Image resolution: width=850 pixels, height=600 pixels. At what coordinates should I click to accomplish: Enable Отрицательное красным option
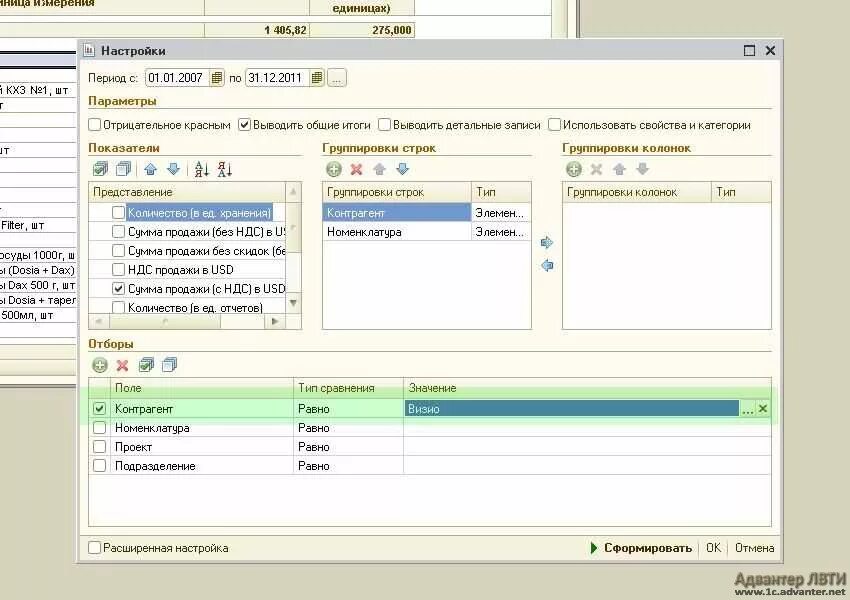point(94,125)
